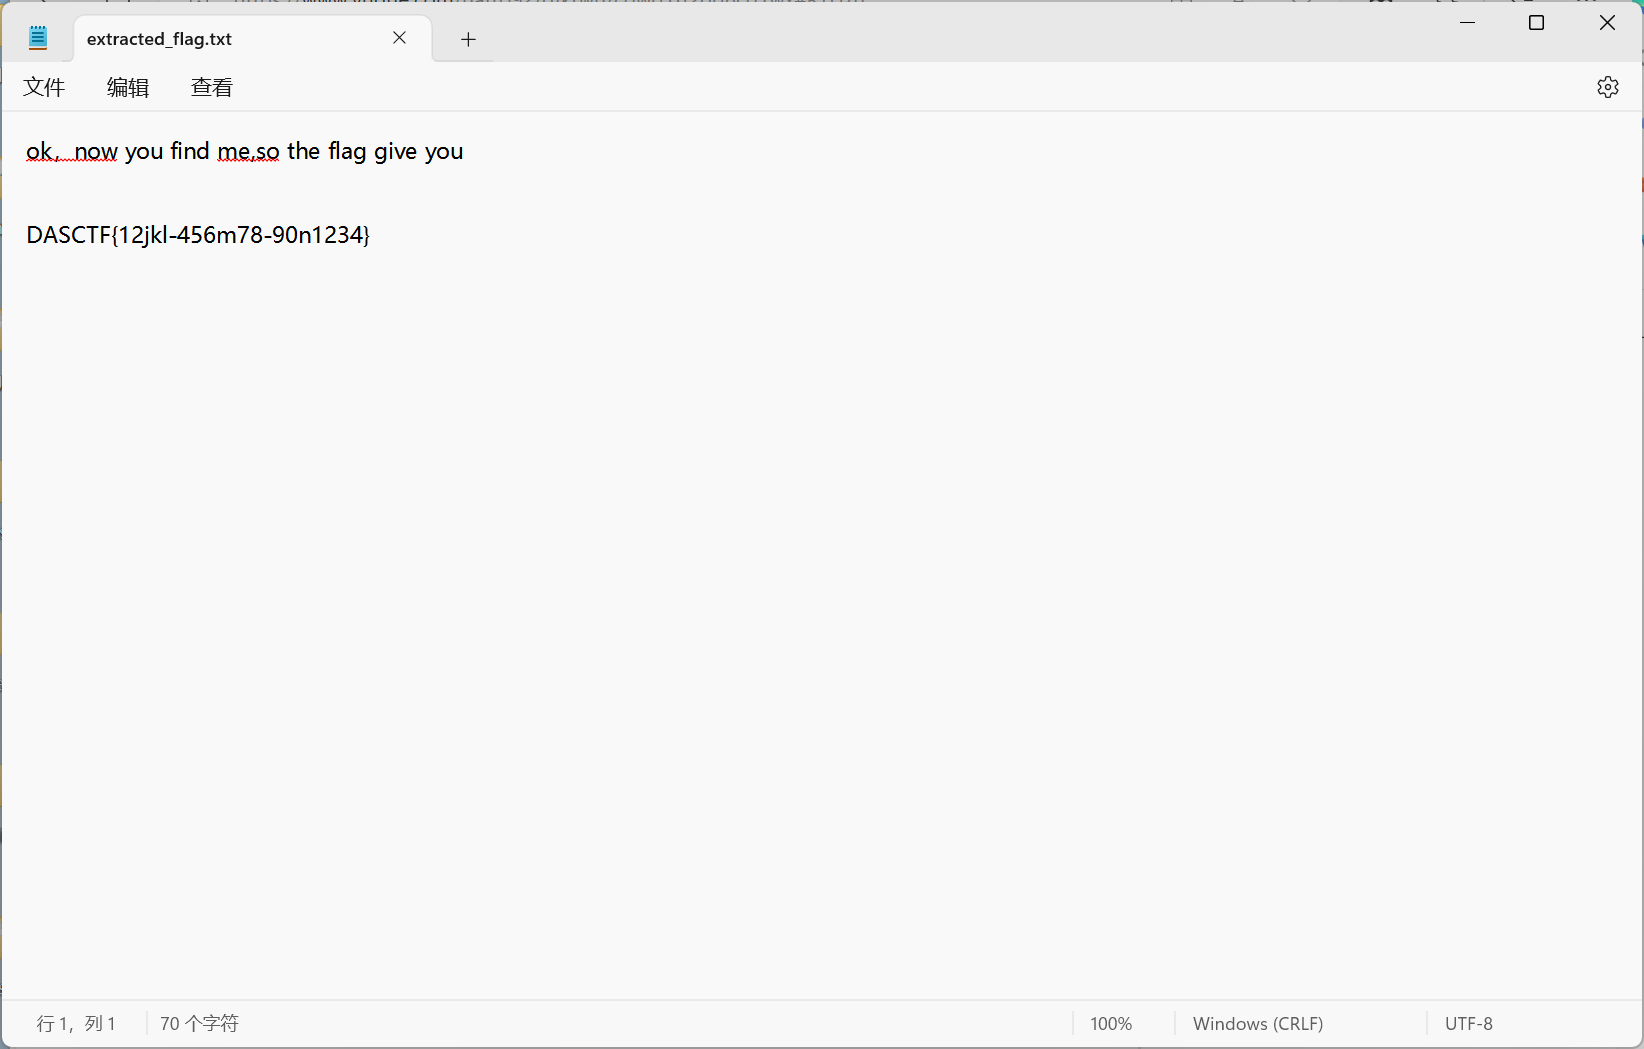The width and height of the screenshot is (1644, 1049).
Task: Click the underlined word "me.so"
Action: tap(248, 152)
